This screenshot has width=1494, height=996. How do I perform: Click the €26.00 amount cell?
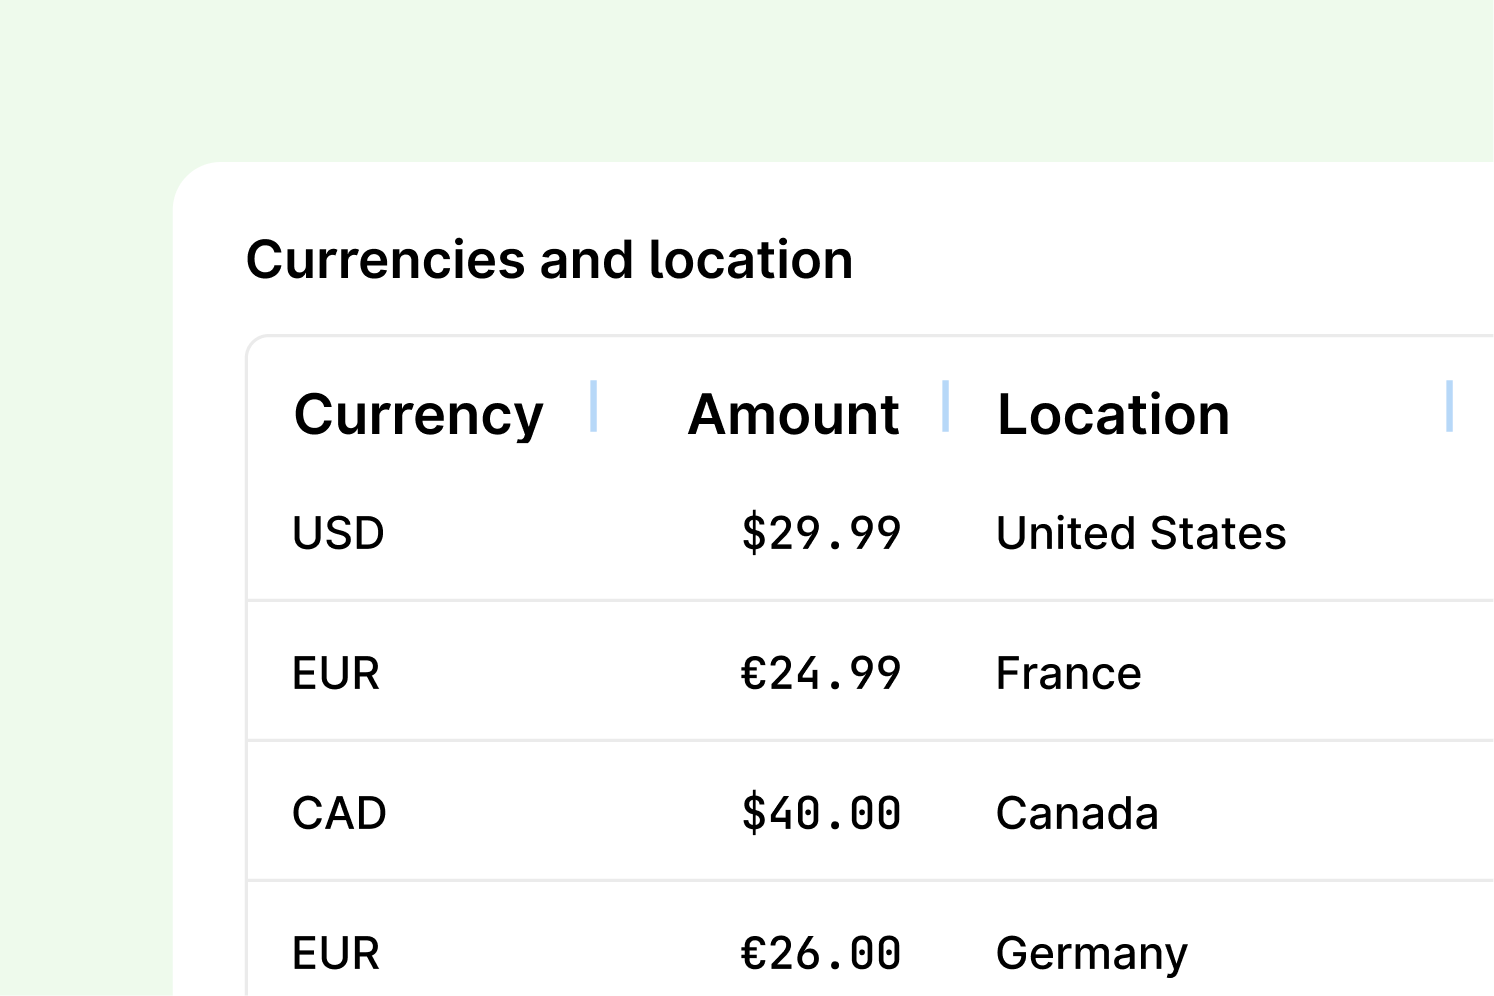tap(822, 953)
